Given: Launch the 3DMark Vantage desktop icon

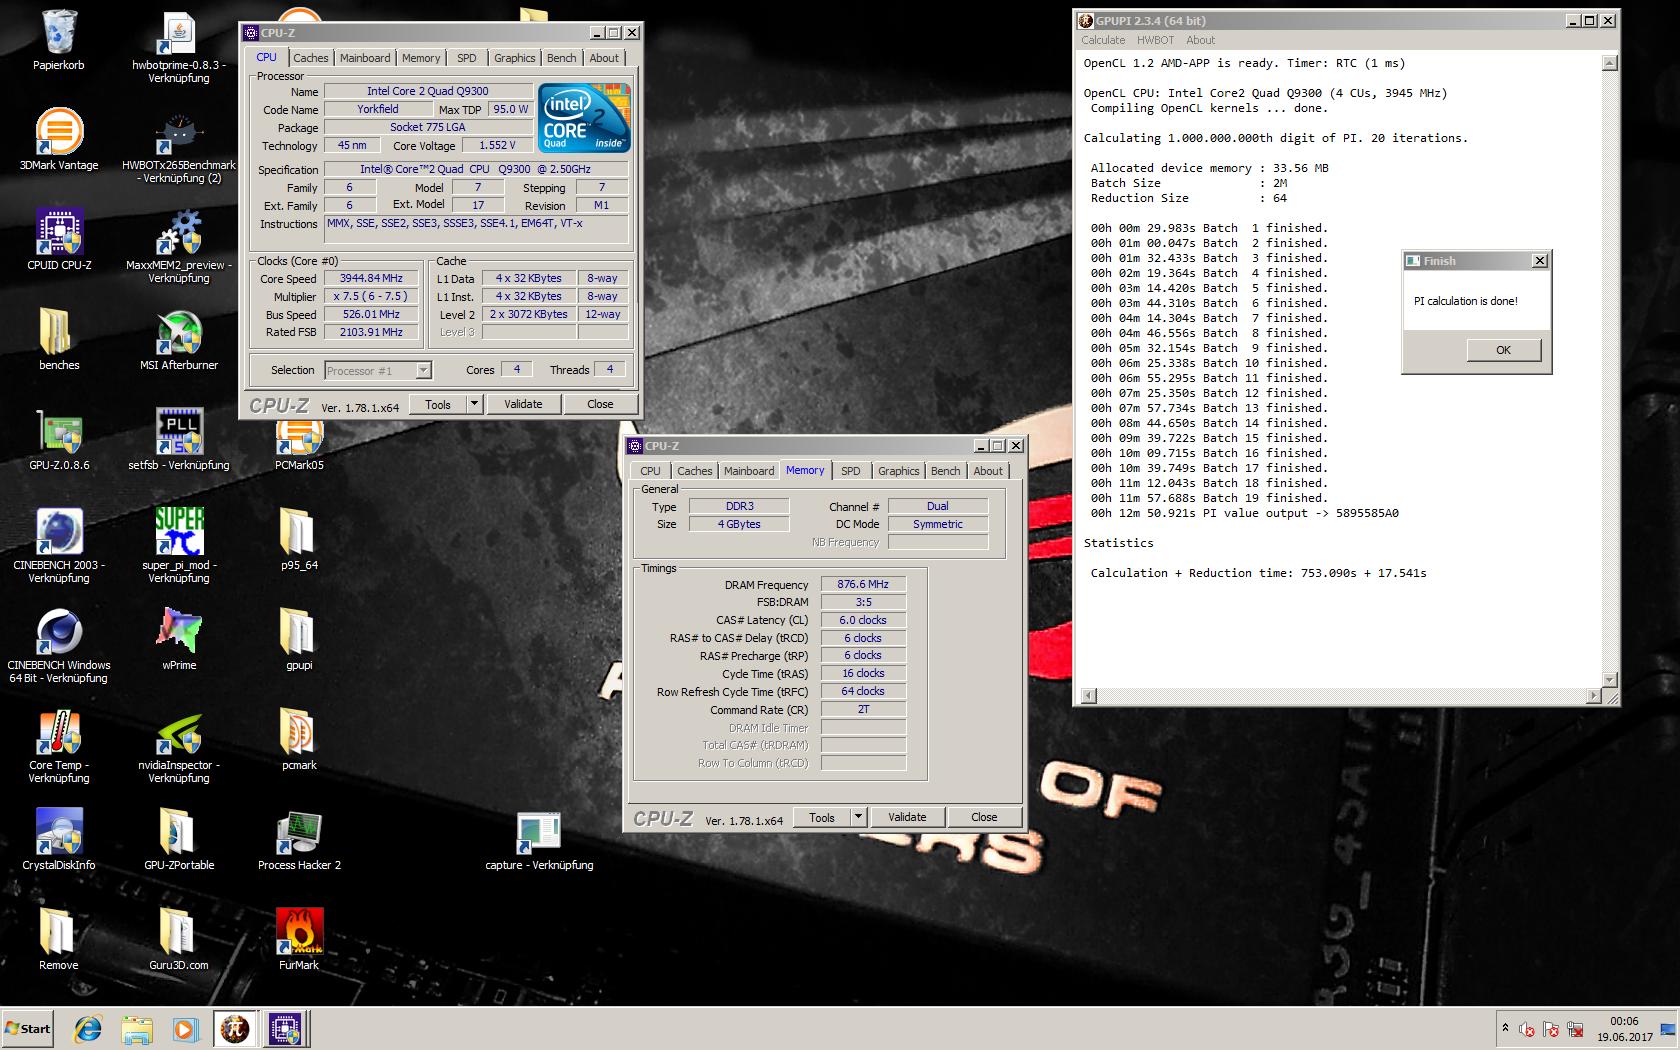Looking at the screenshot, I should coord(59,140).
